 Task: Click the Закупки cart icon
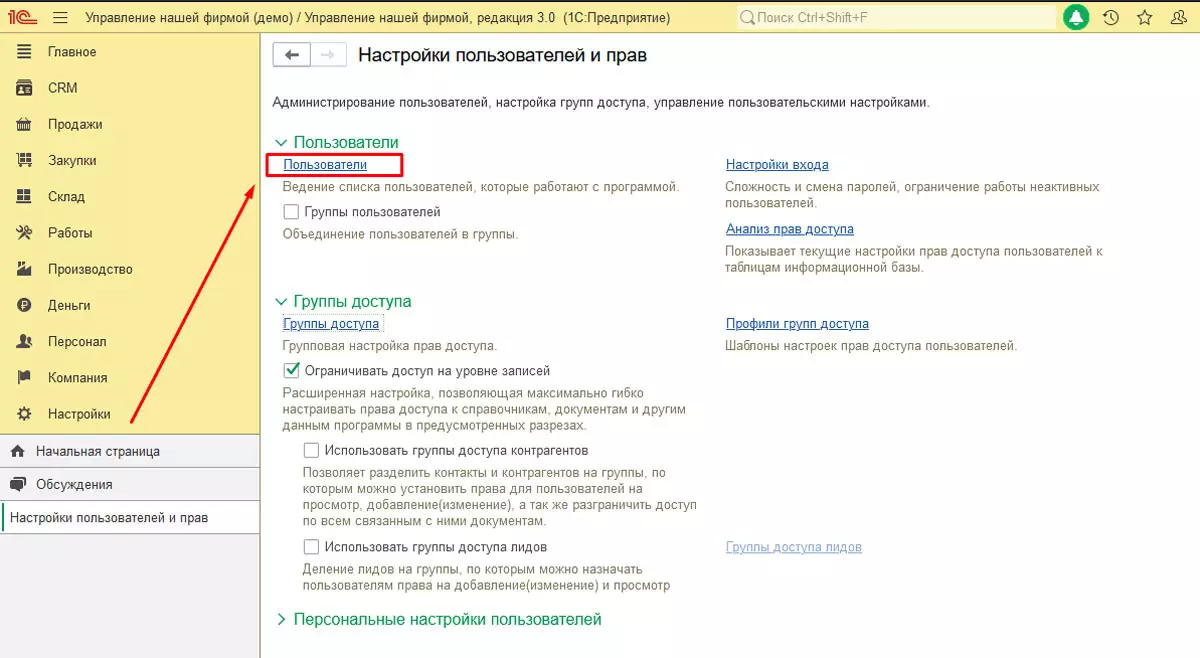coord(25,160)
